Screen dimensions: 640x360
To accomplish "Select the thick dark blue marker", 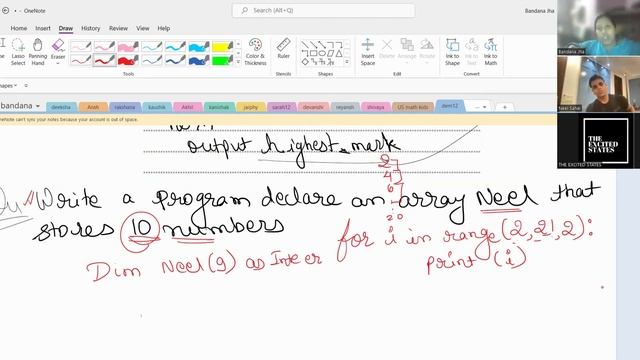I will [199, 60].
